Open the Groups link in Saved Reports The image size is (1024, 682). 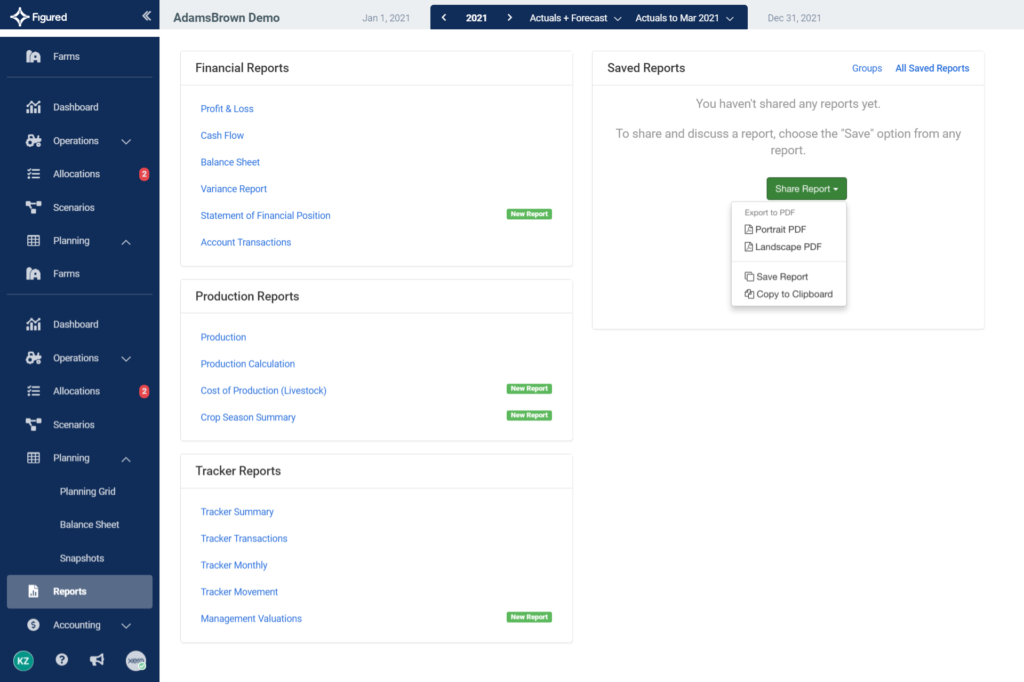pos(867,68)
